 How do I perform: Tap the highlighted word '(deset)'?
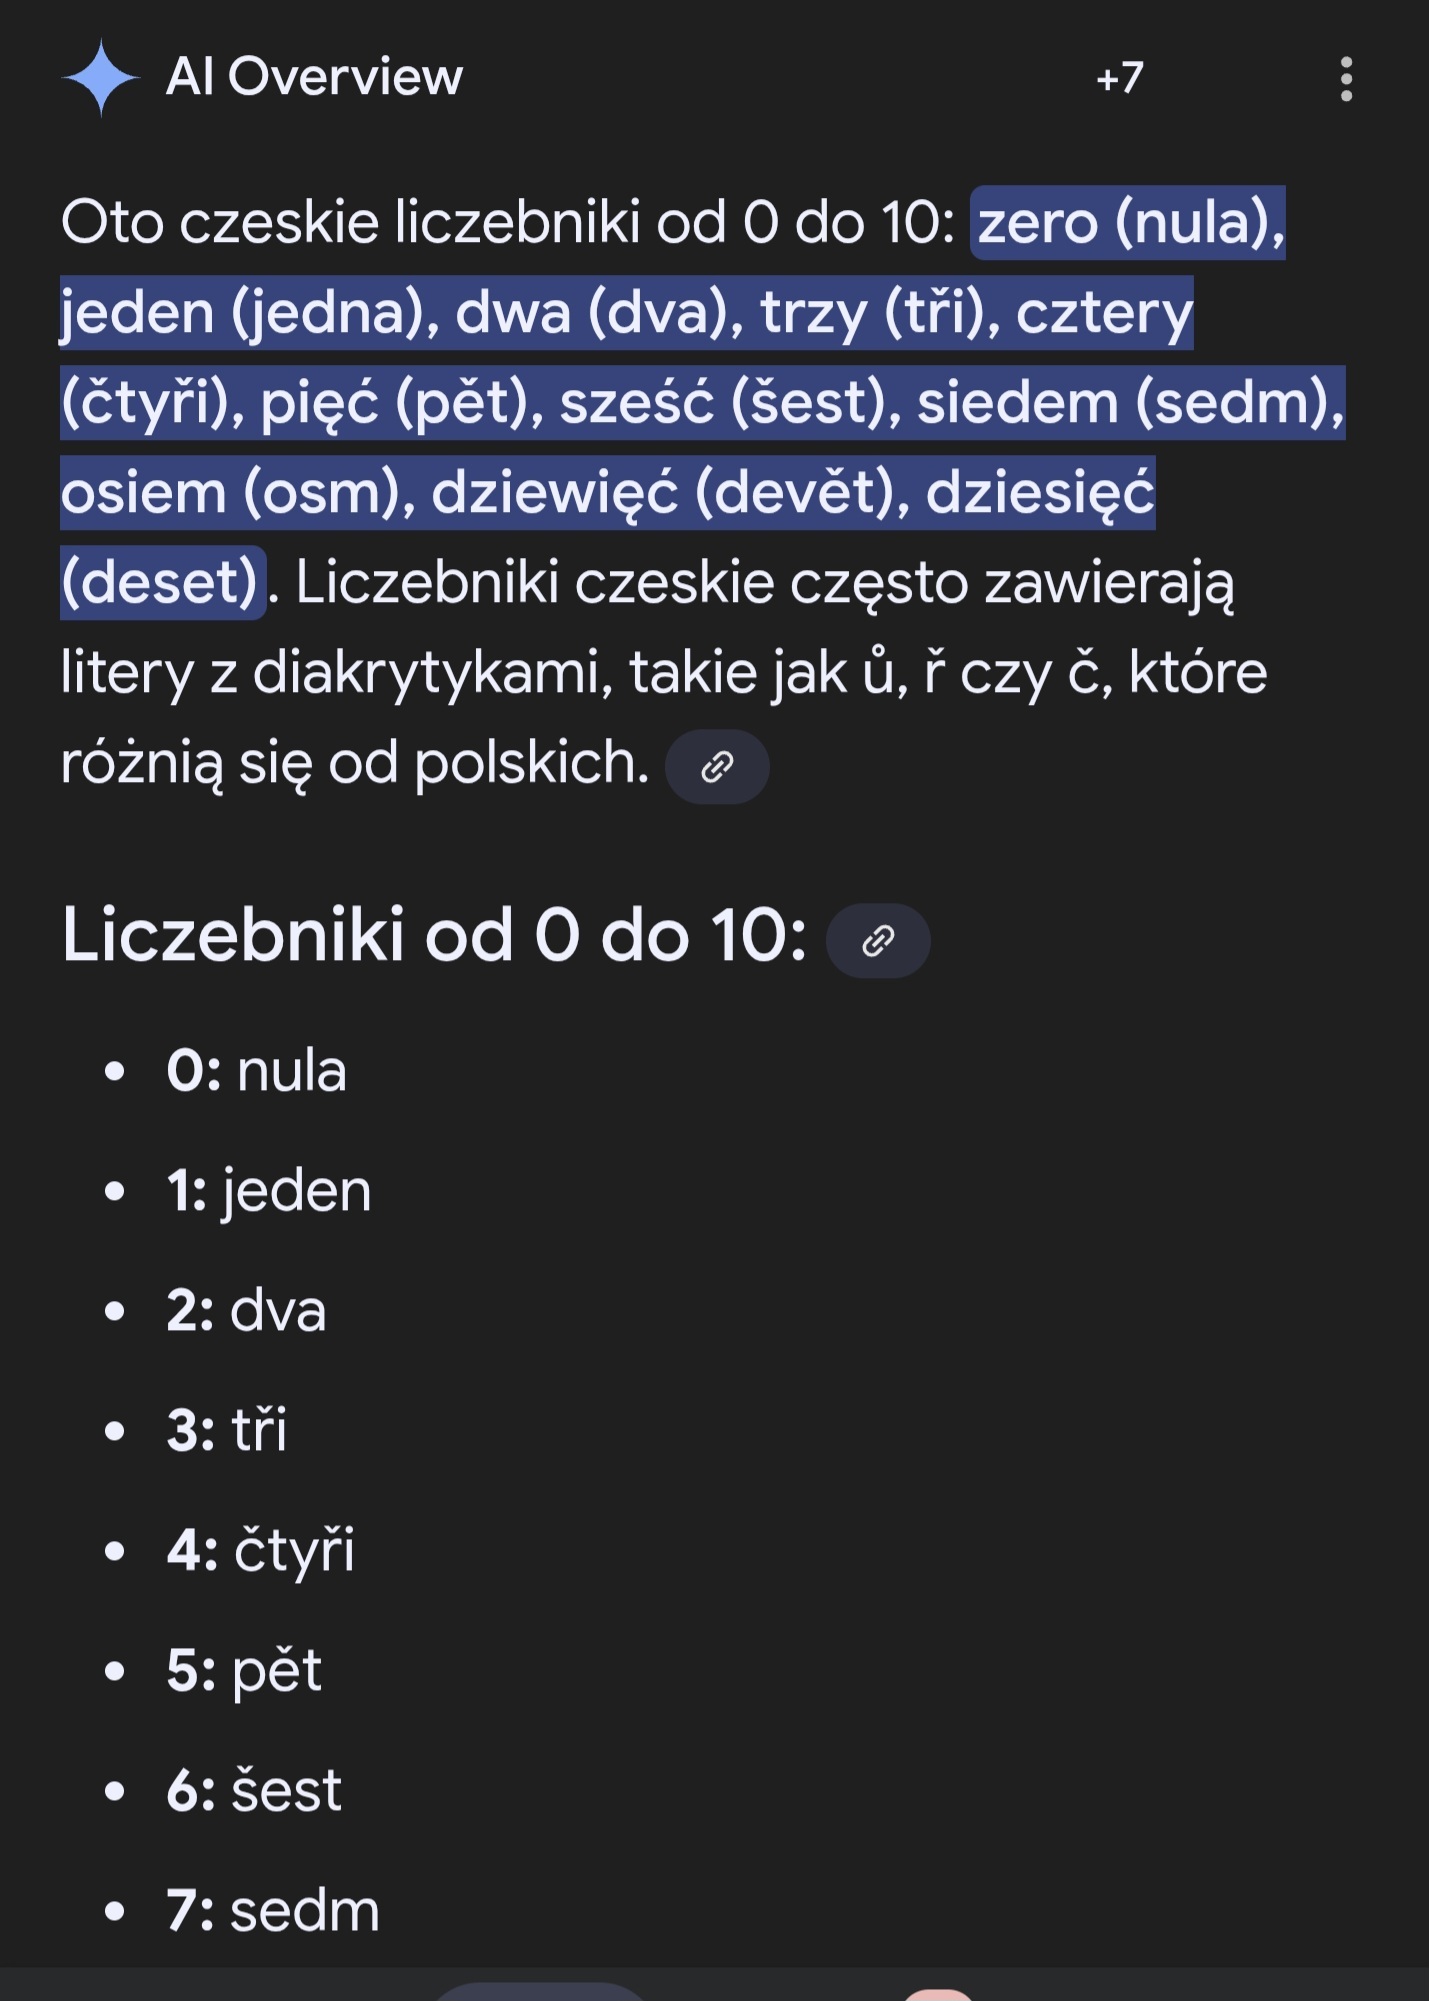pos(162,583)
